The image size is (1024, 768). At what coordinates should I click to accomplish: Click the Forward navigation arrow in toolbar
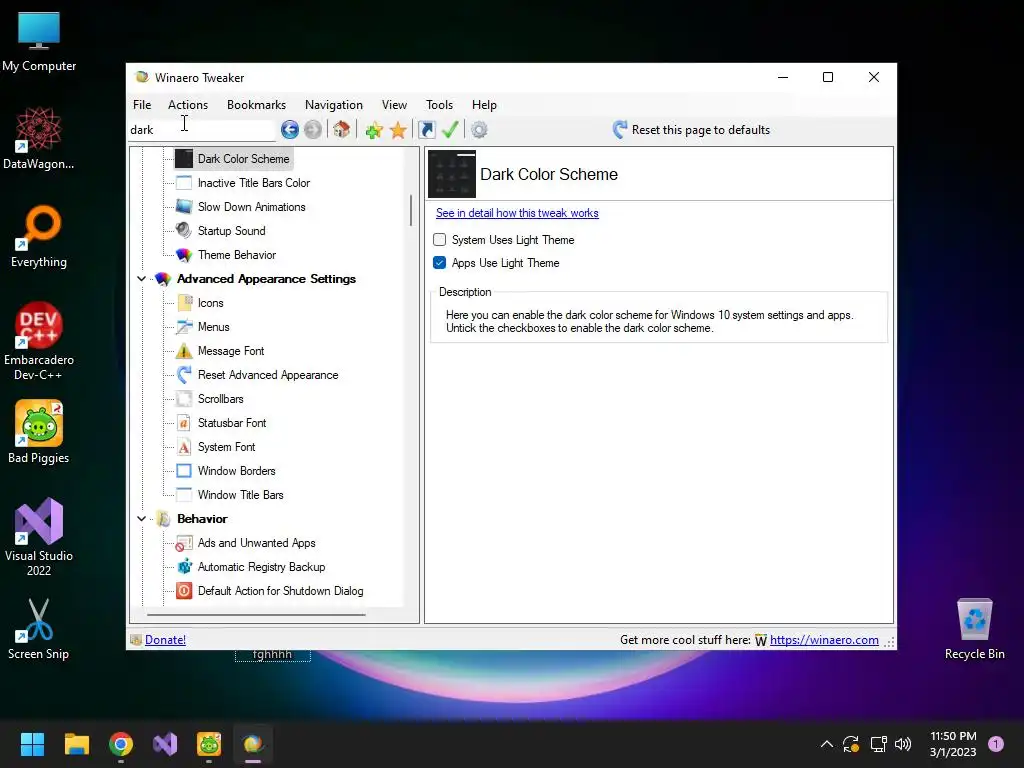click(313, 130)
